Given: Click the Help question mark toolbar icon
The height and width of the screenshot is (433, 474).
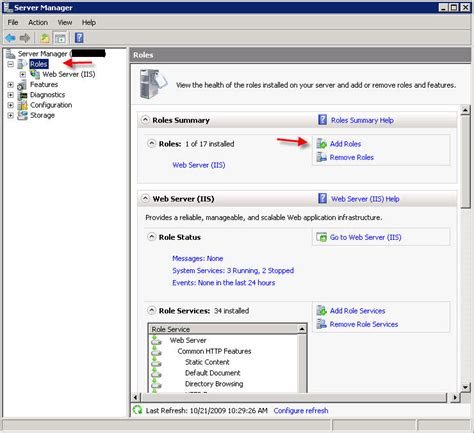Looking at the screenshot, I should [79, 38].
